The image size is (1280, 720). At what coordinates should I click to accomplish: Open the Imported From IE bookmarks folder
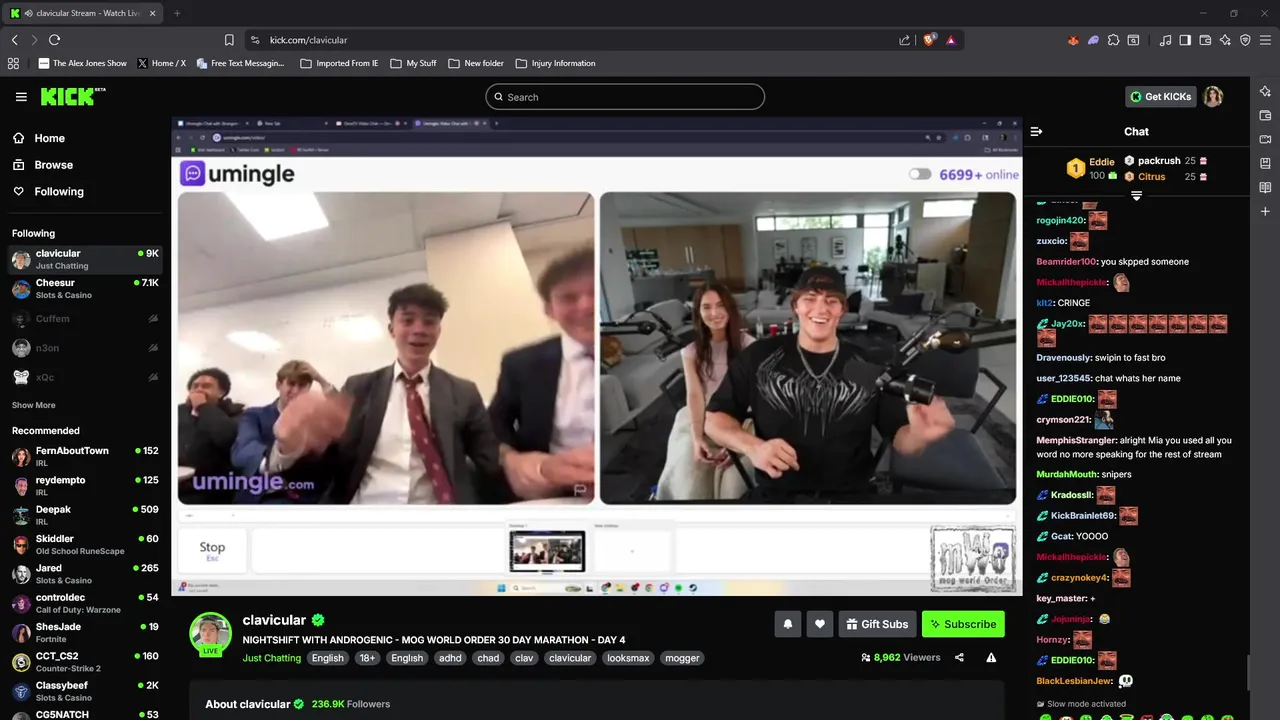tap(339, 63)
